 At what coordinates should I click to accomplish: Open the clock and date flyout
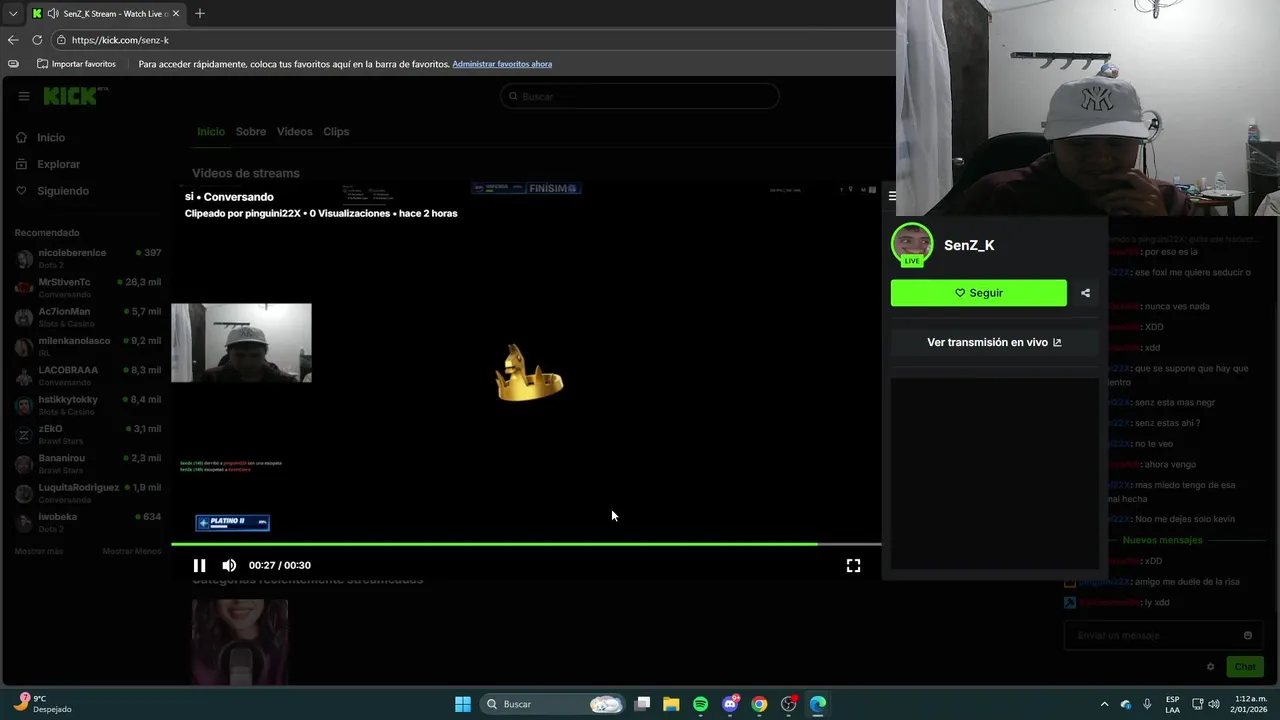click(x=1247, y=704)
